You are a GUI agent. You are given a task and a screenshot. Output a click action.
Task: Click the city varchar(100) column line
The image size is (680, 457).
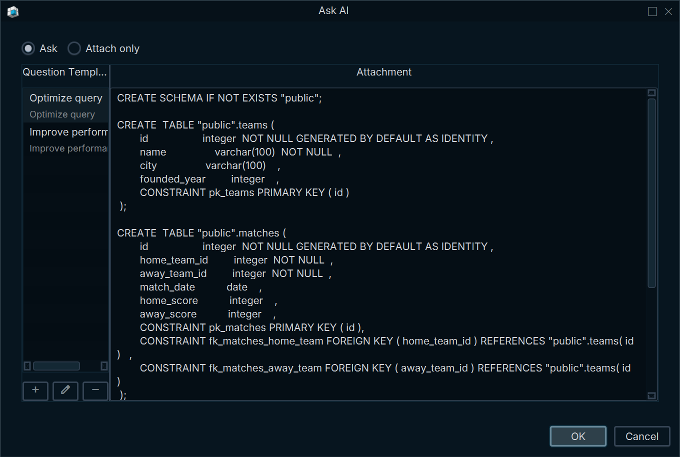[210, 165]
